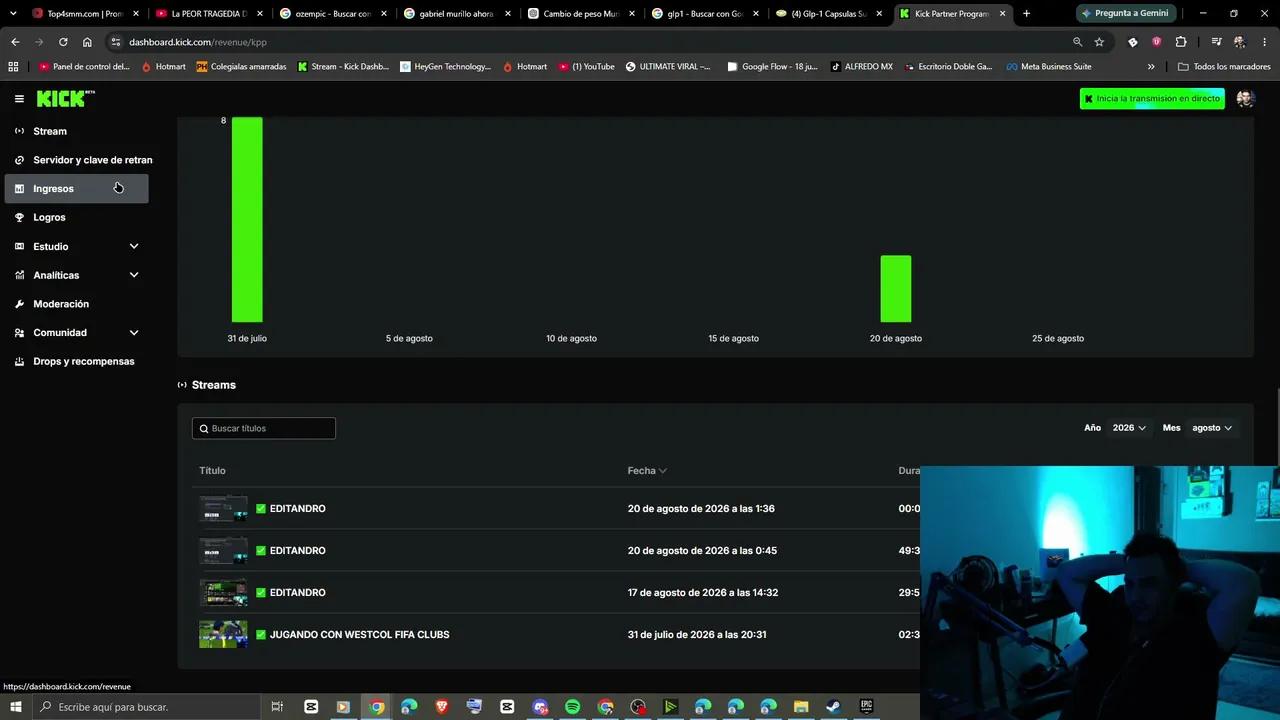Toggle checkmark on EDITANDRO 1:36 row
Screen dimensions: 1280x720
pos(261,509)
